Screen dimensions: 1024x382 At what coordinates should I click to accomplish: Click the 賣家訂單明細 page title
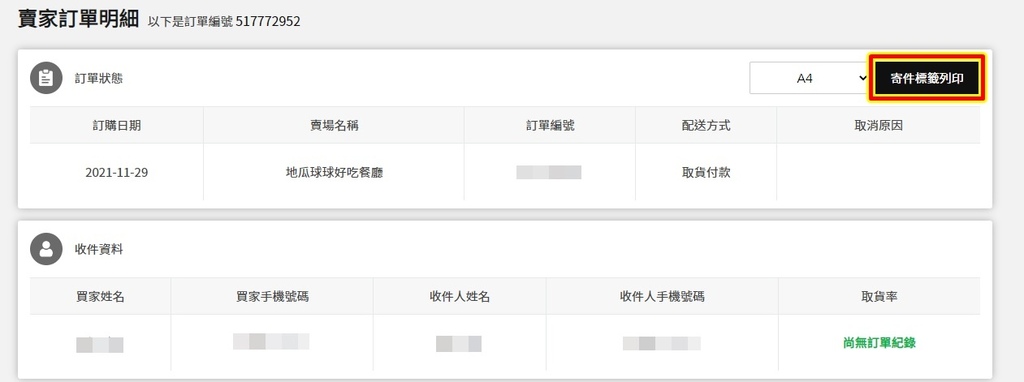click(78, 20)
